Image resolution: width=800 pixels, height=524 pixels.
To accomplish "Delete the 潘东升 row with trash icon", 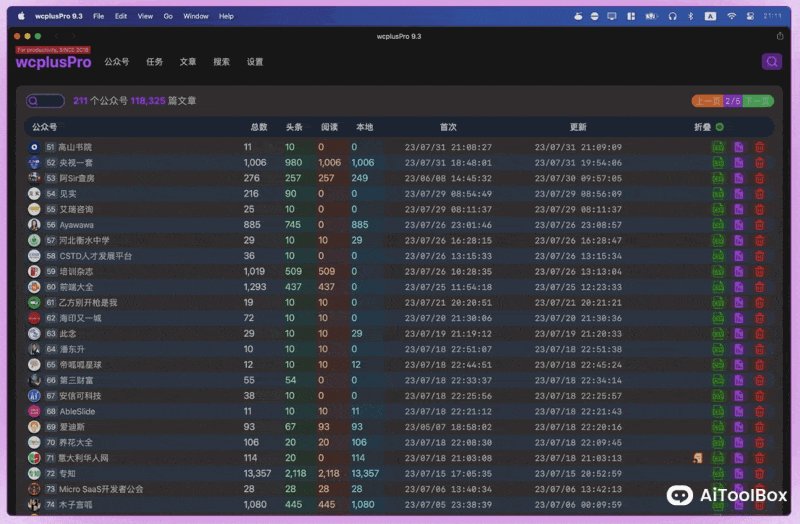I will click(x=759, y=350).
